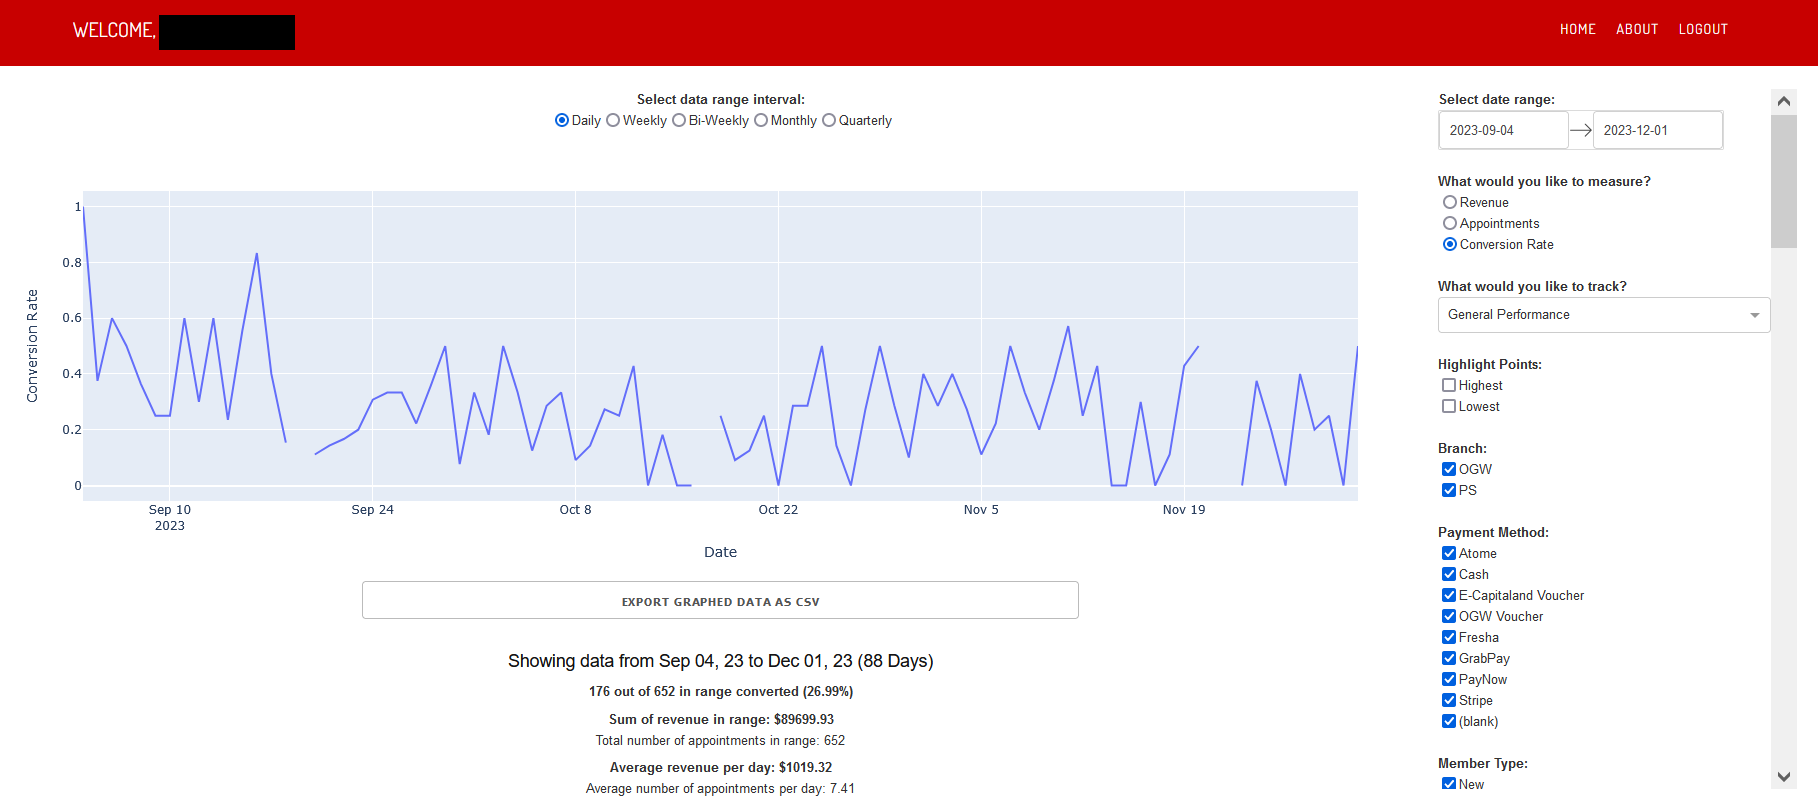Open the HOME navigation link

point(1577,29)
